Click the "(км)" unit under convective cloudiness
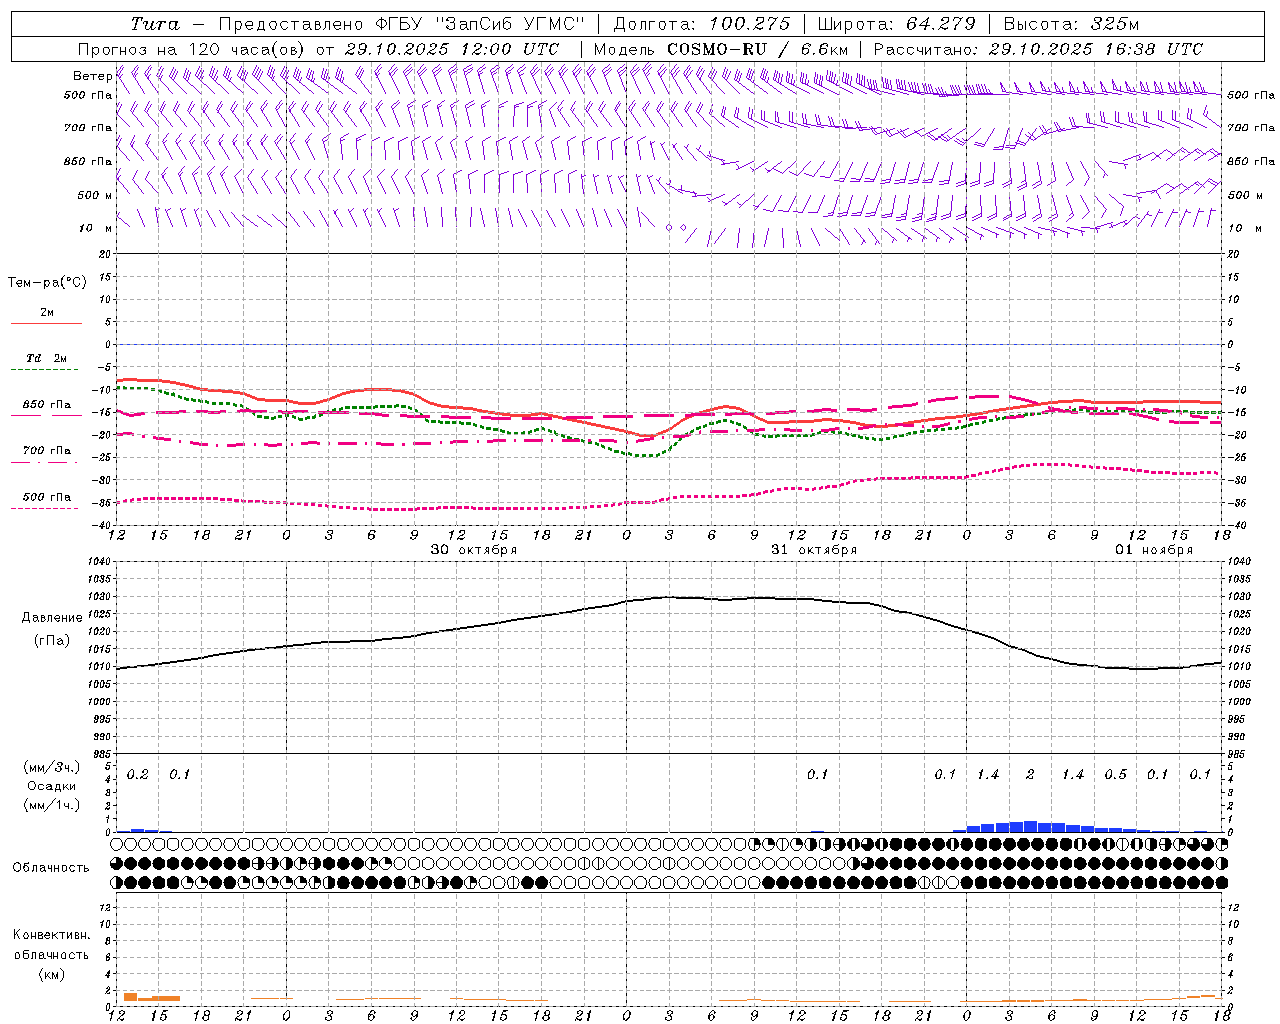 [52, 974]
